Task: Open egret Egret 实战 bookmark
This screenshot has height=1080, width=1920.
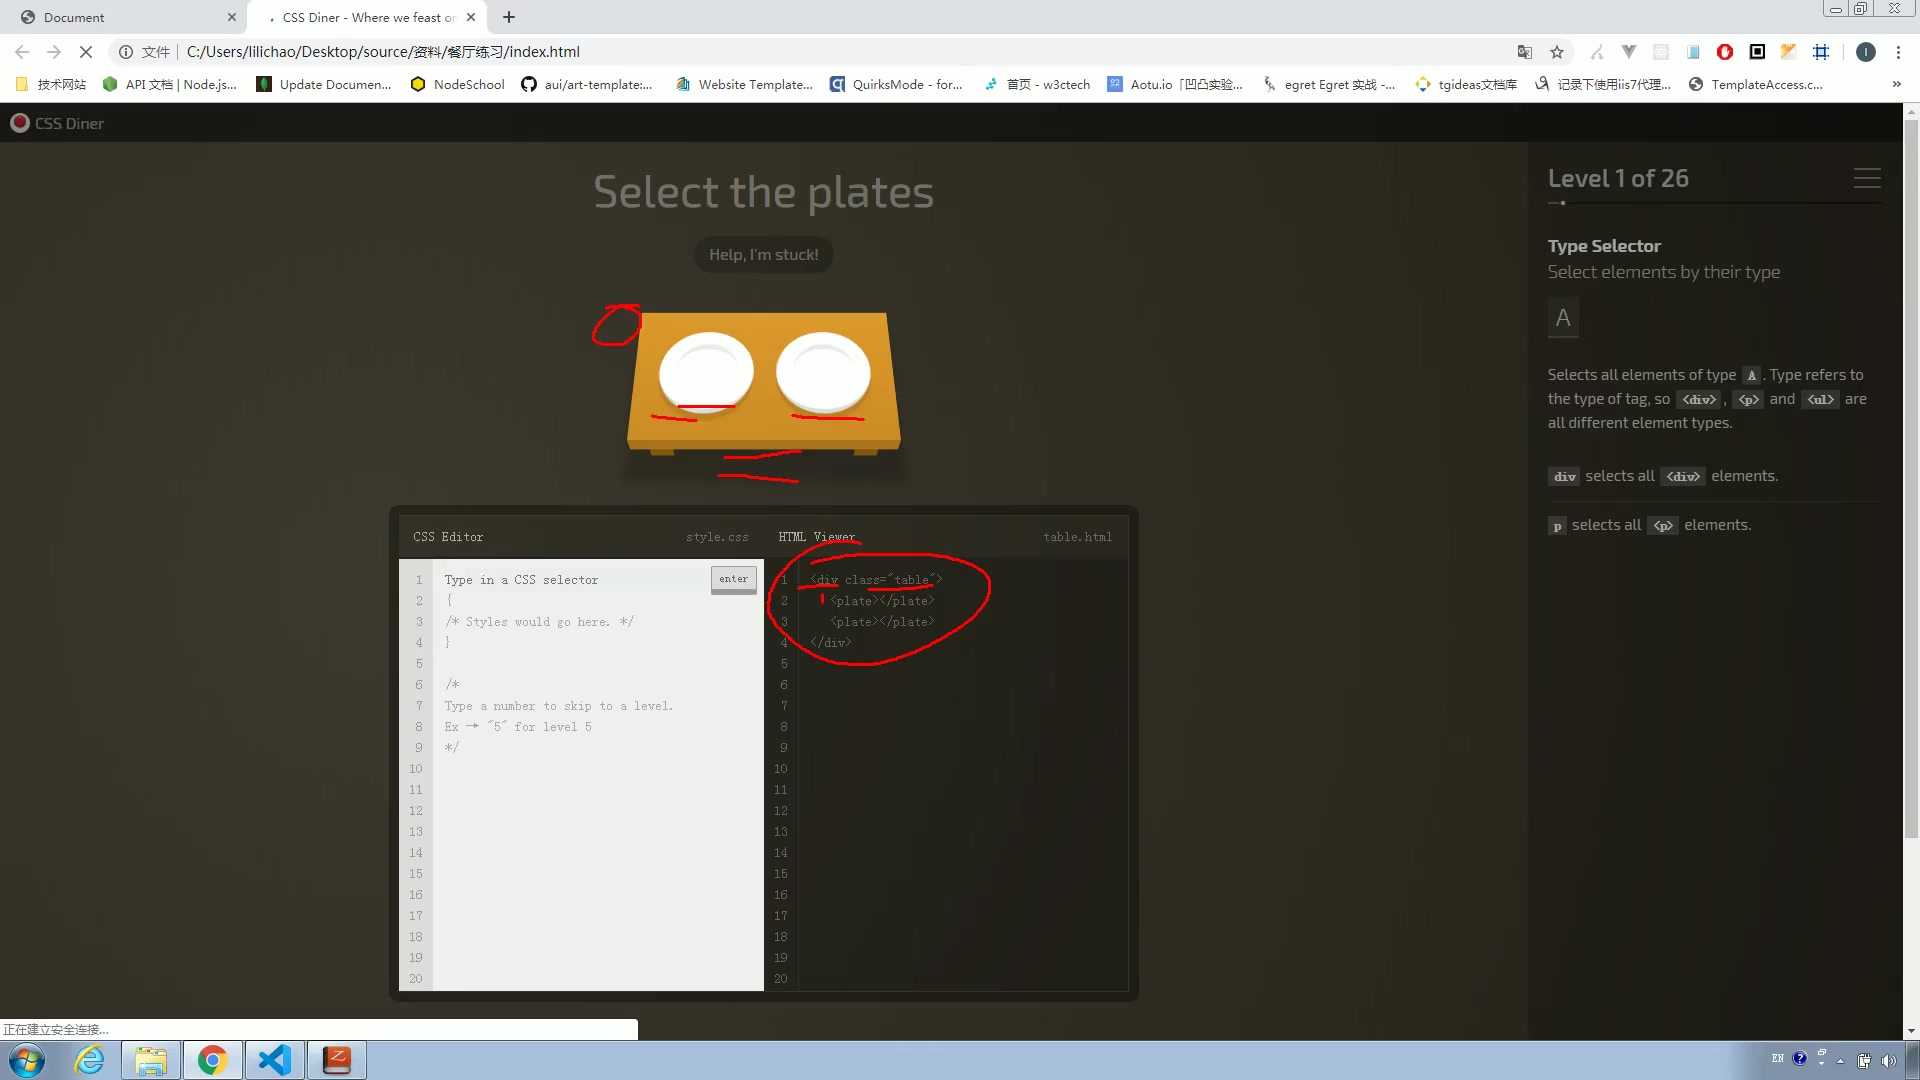Action: coord(1329,84)
